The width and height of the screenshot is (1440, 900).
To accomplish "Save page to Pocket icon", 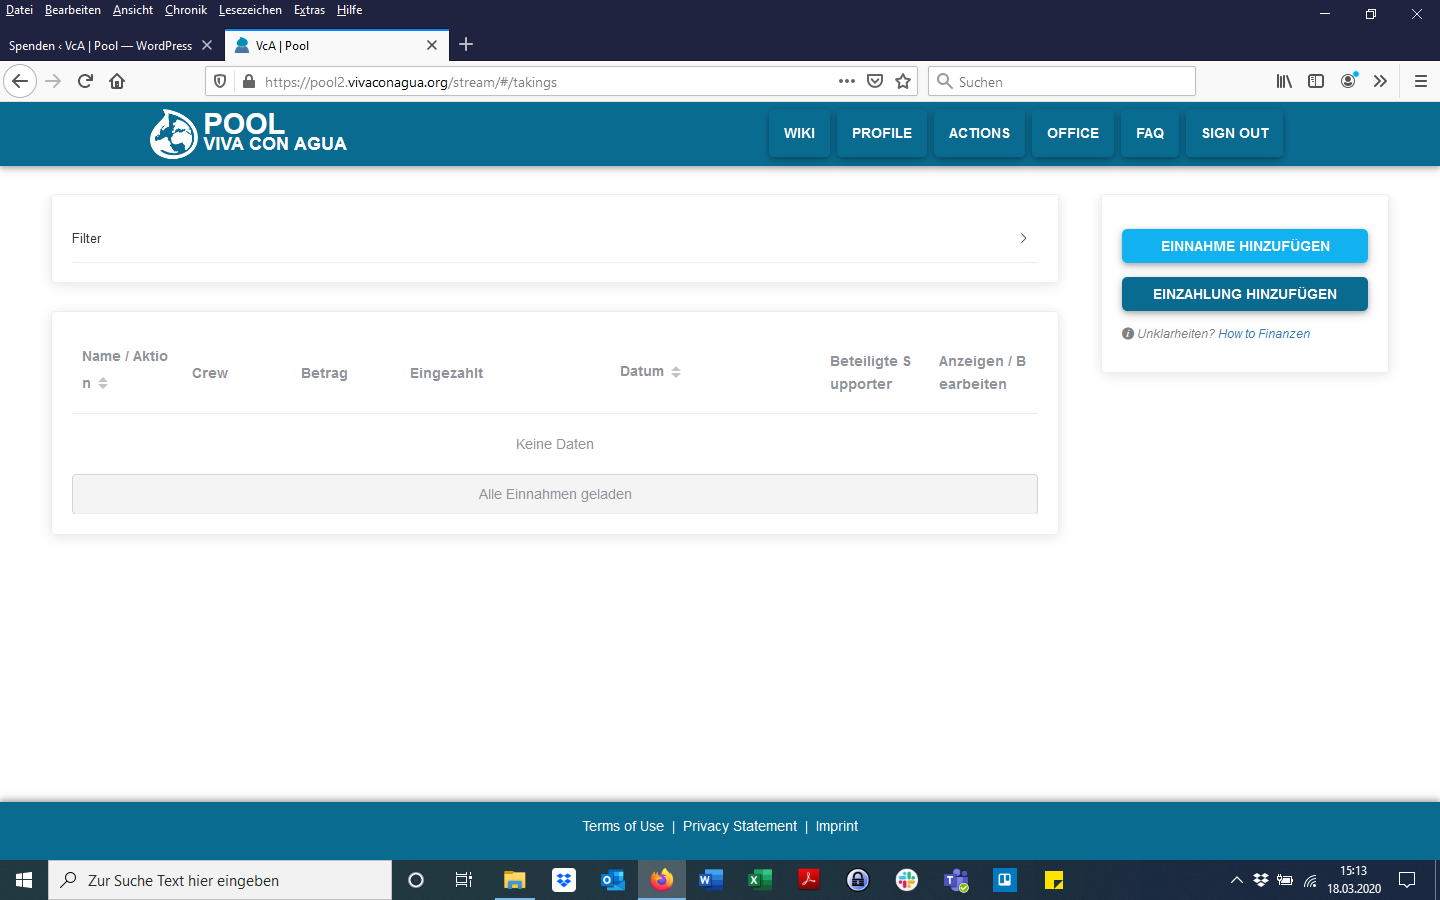I will pos(875,82).
